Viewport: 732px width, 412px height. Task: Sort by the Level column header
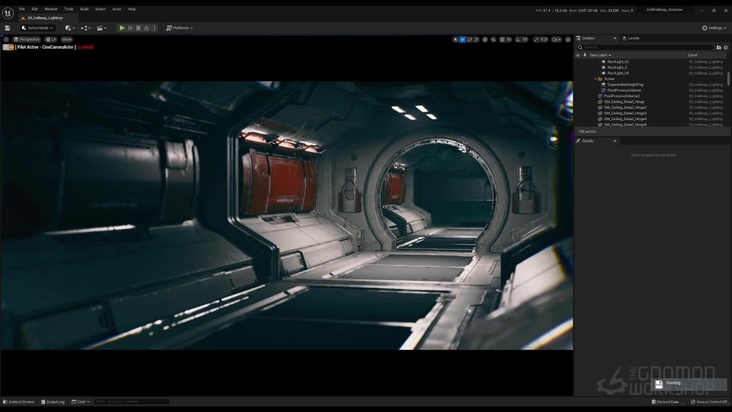click(692, 55)
